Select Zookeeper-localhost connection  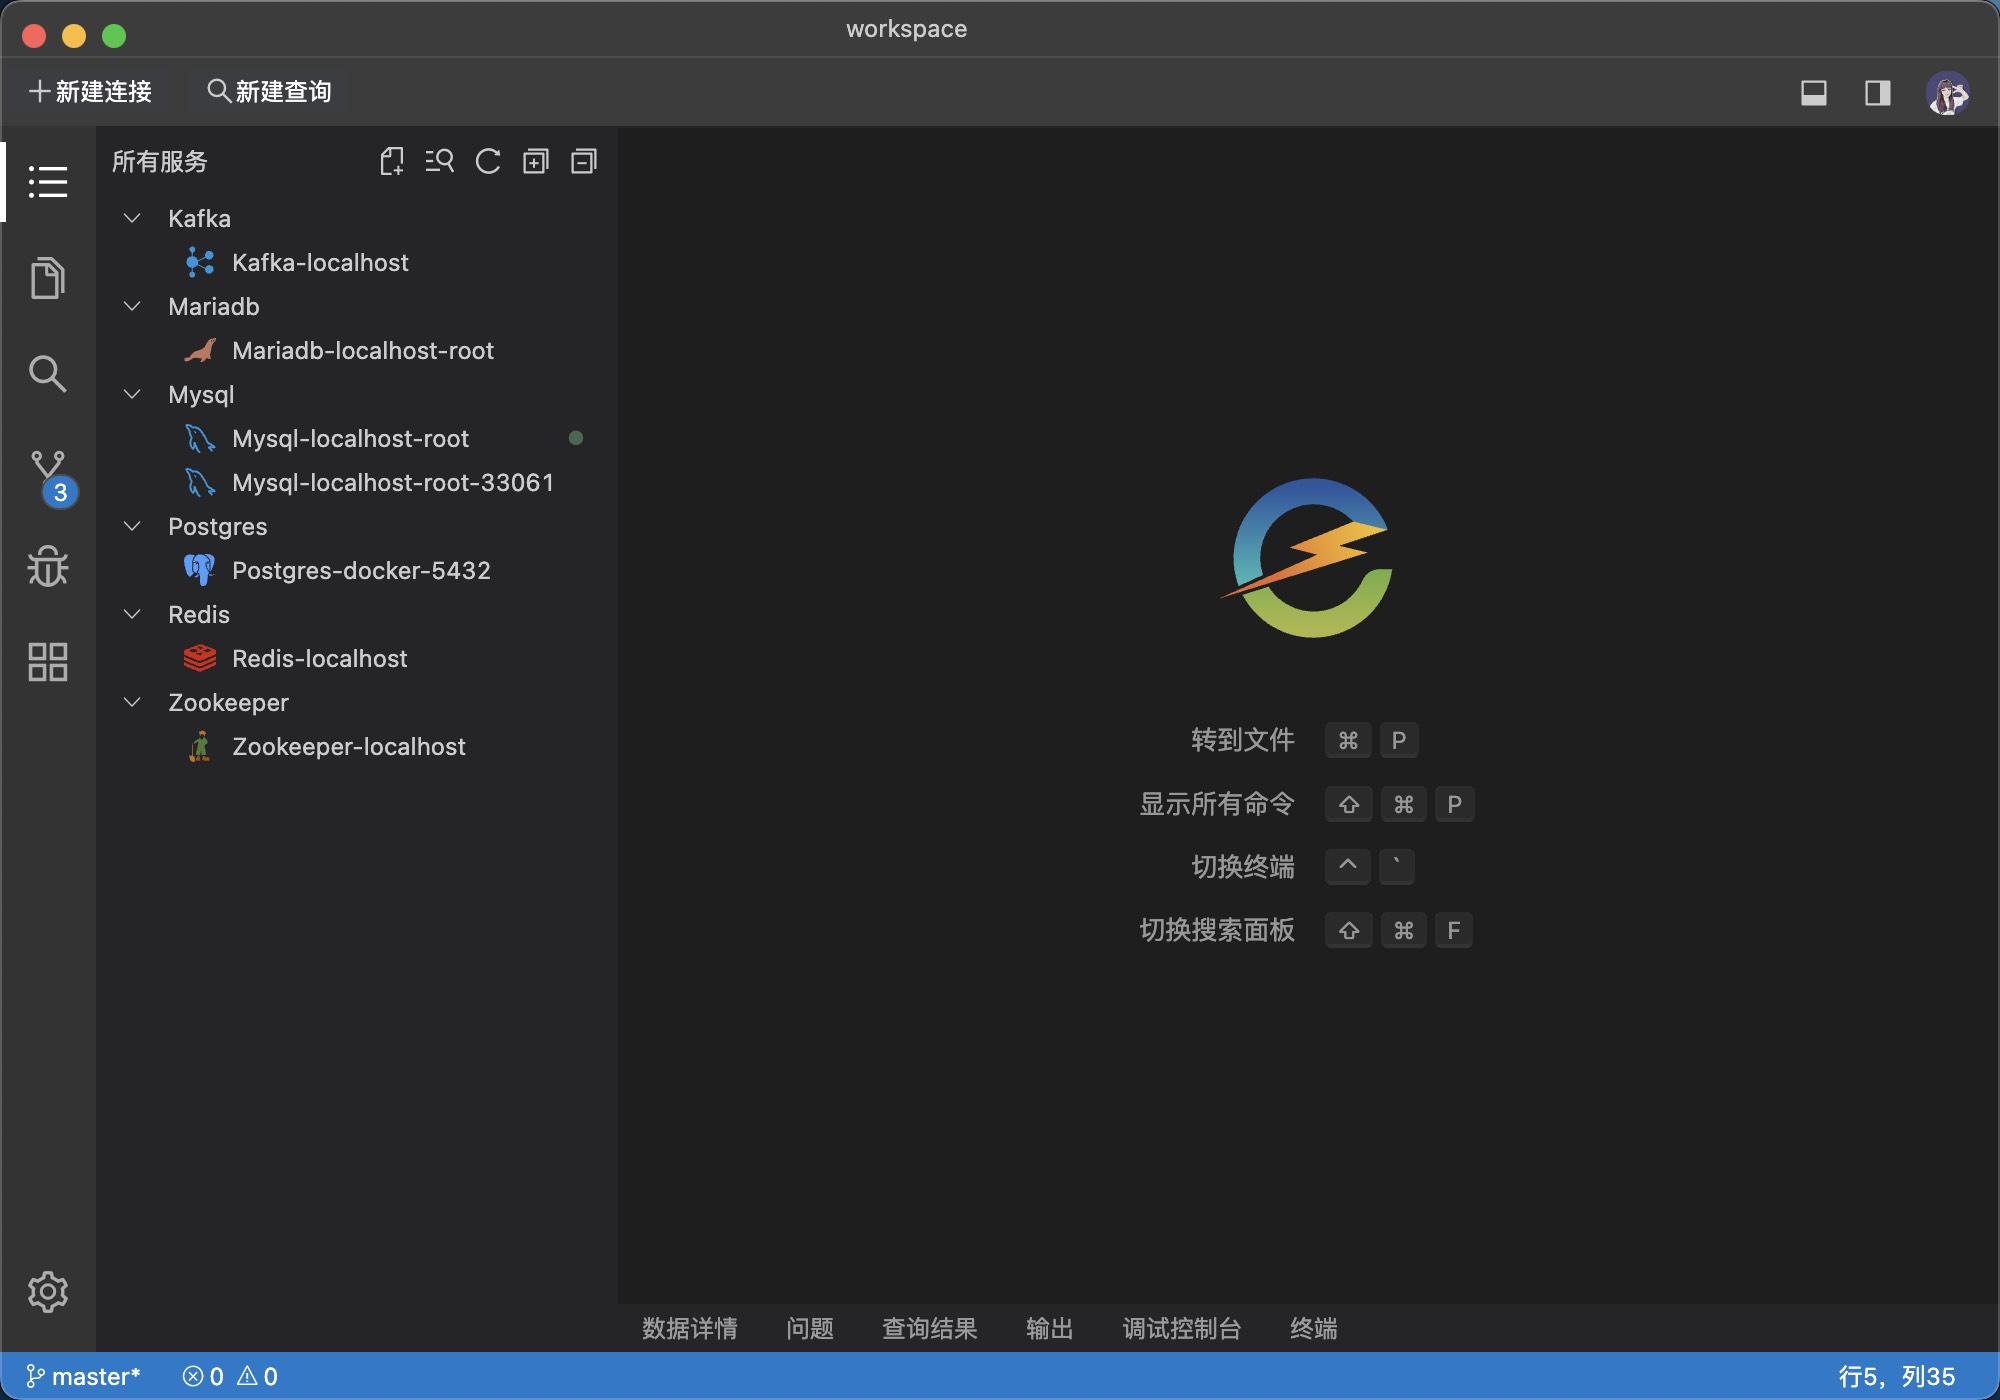click(349, 746)
